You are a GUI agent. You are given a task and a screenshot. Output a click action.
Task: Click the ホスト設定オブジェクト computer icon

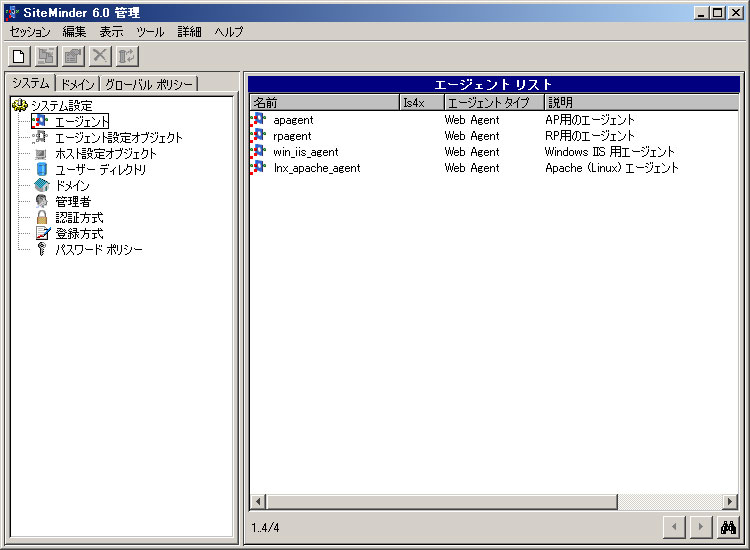click(41, 154)
